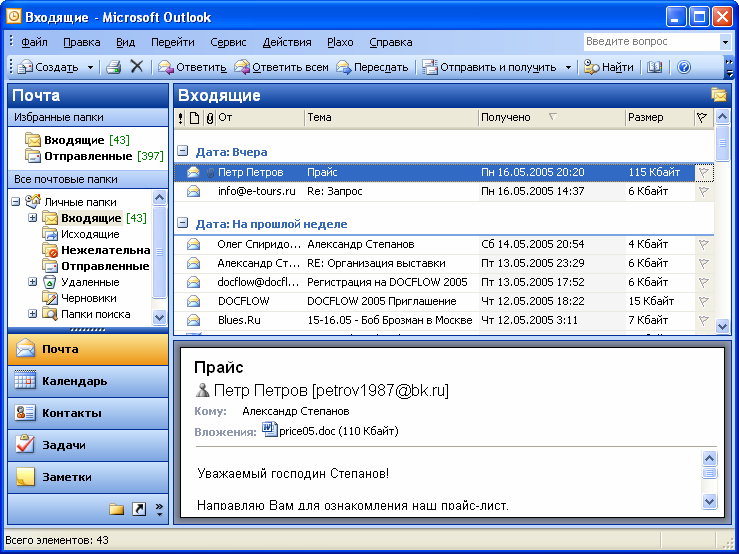Open the Правка menu
The width and height of the screenshot is (739, 554).
(x=82, y=42)
